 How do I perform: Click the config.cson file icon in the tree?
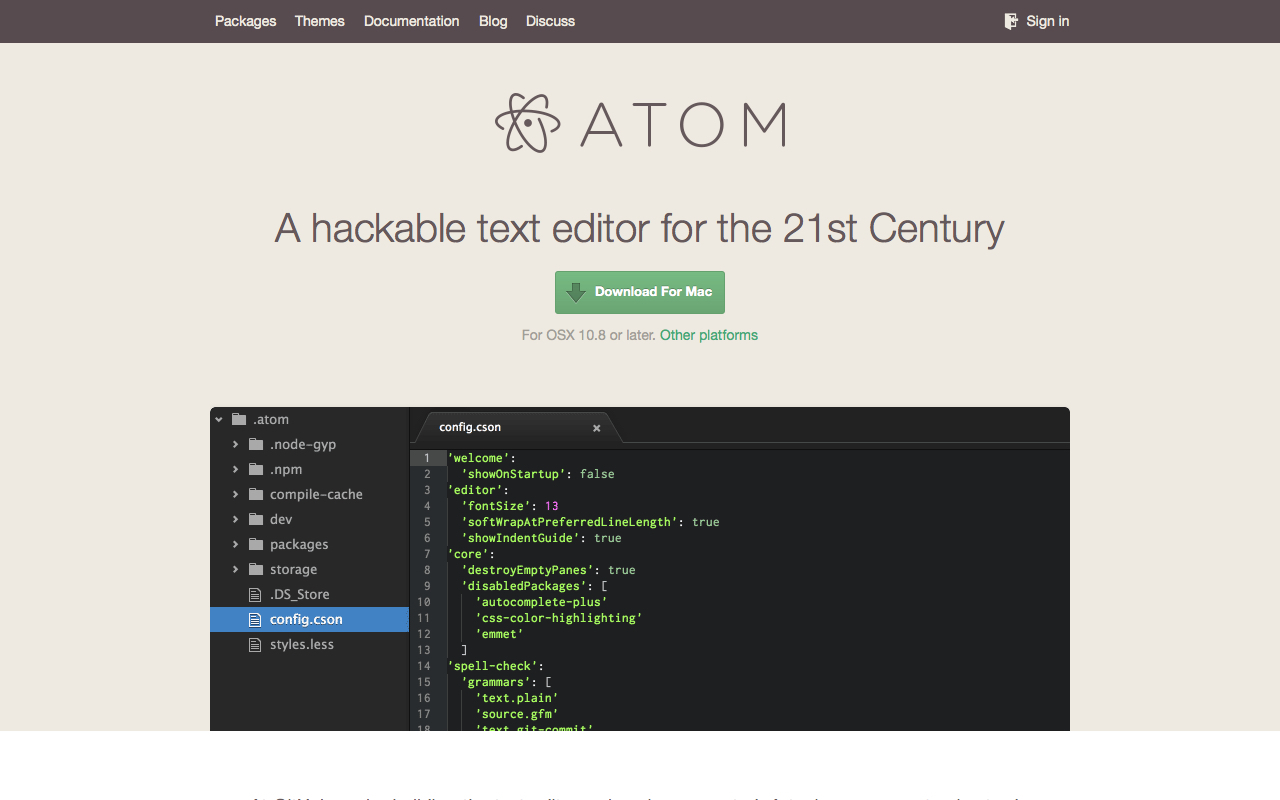click(x=255, y=619)
